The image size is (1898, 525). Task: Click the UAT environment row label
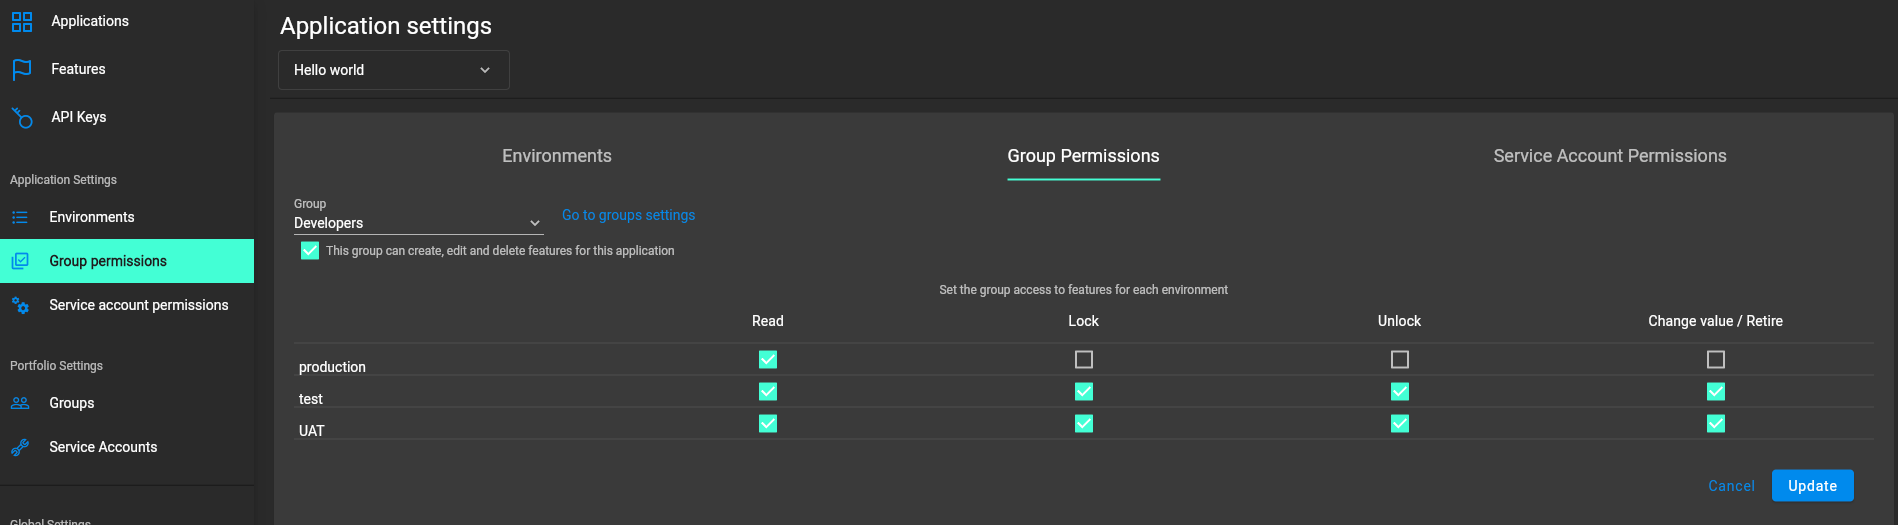click(x=312, y=431)
